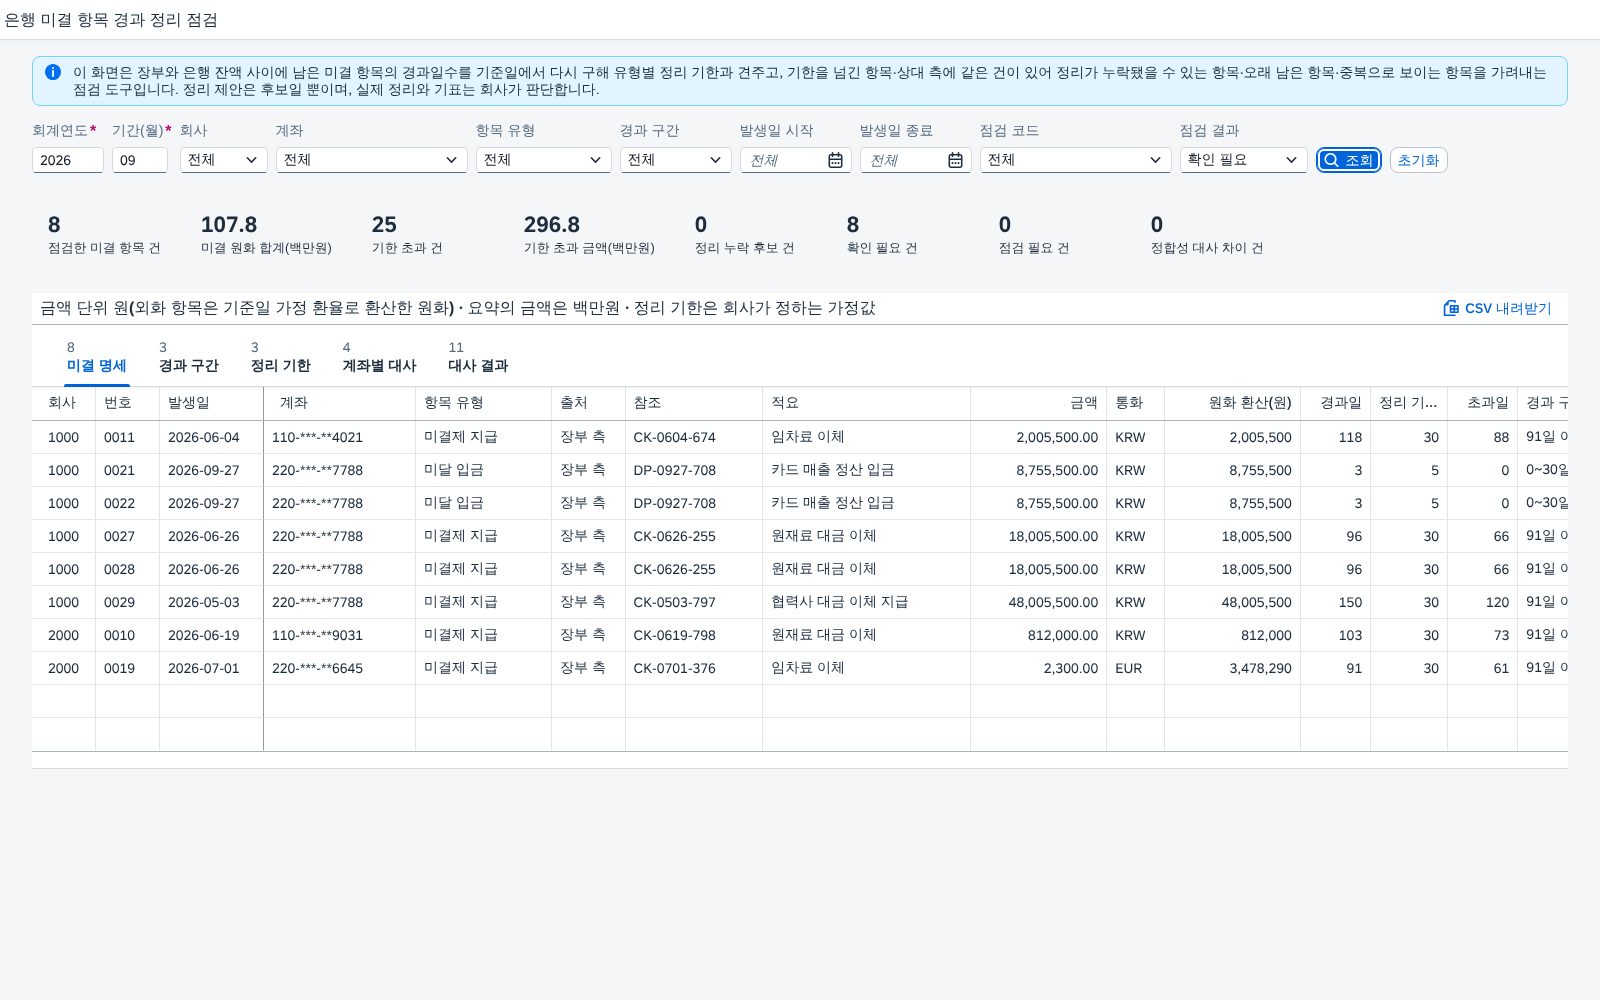Viewport: 1600px width, 1000px height.
Task: Focus the 회계연도 field showing 2026
Action: 67,160
